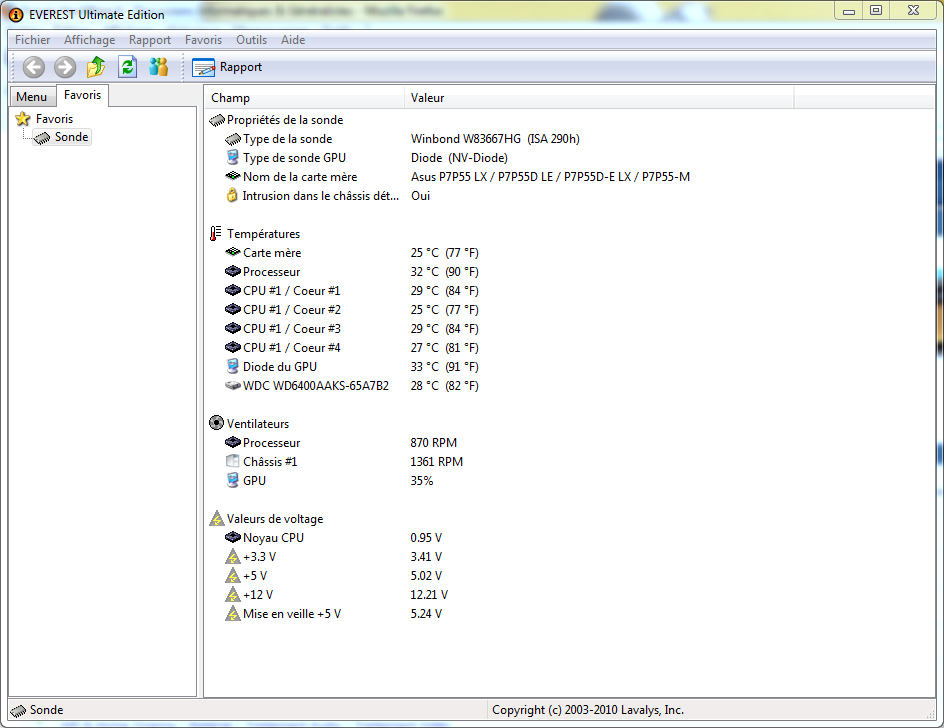The width and height of the screenshot is (944, 728).
Task: Select the GPU diode temperature icon
Action: (233, 366)
